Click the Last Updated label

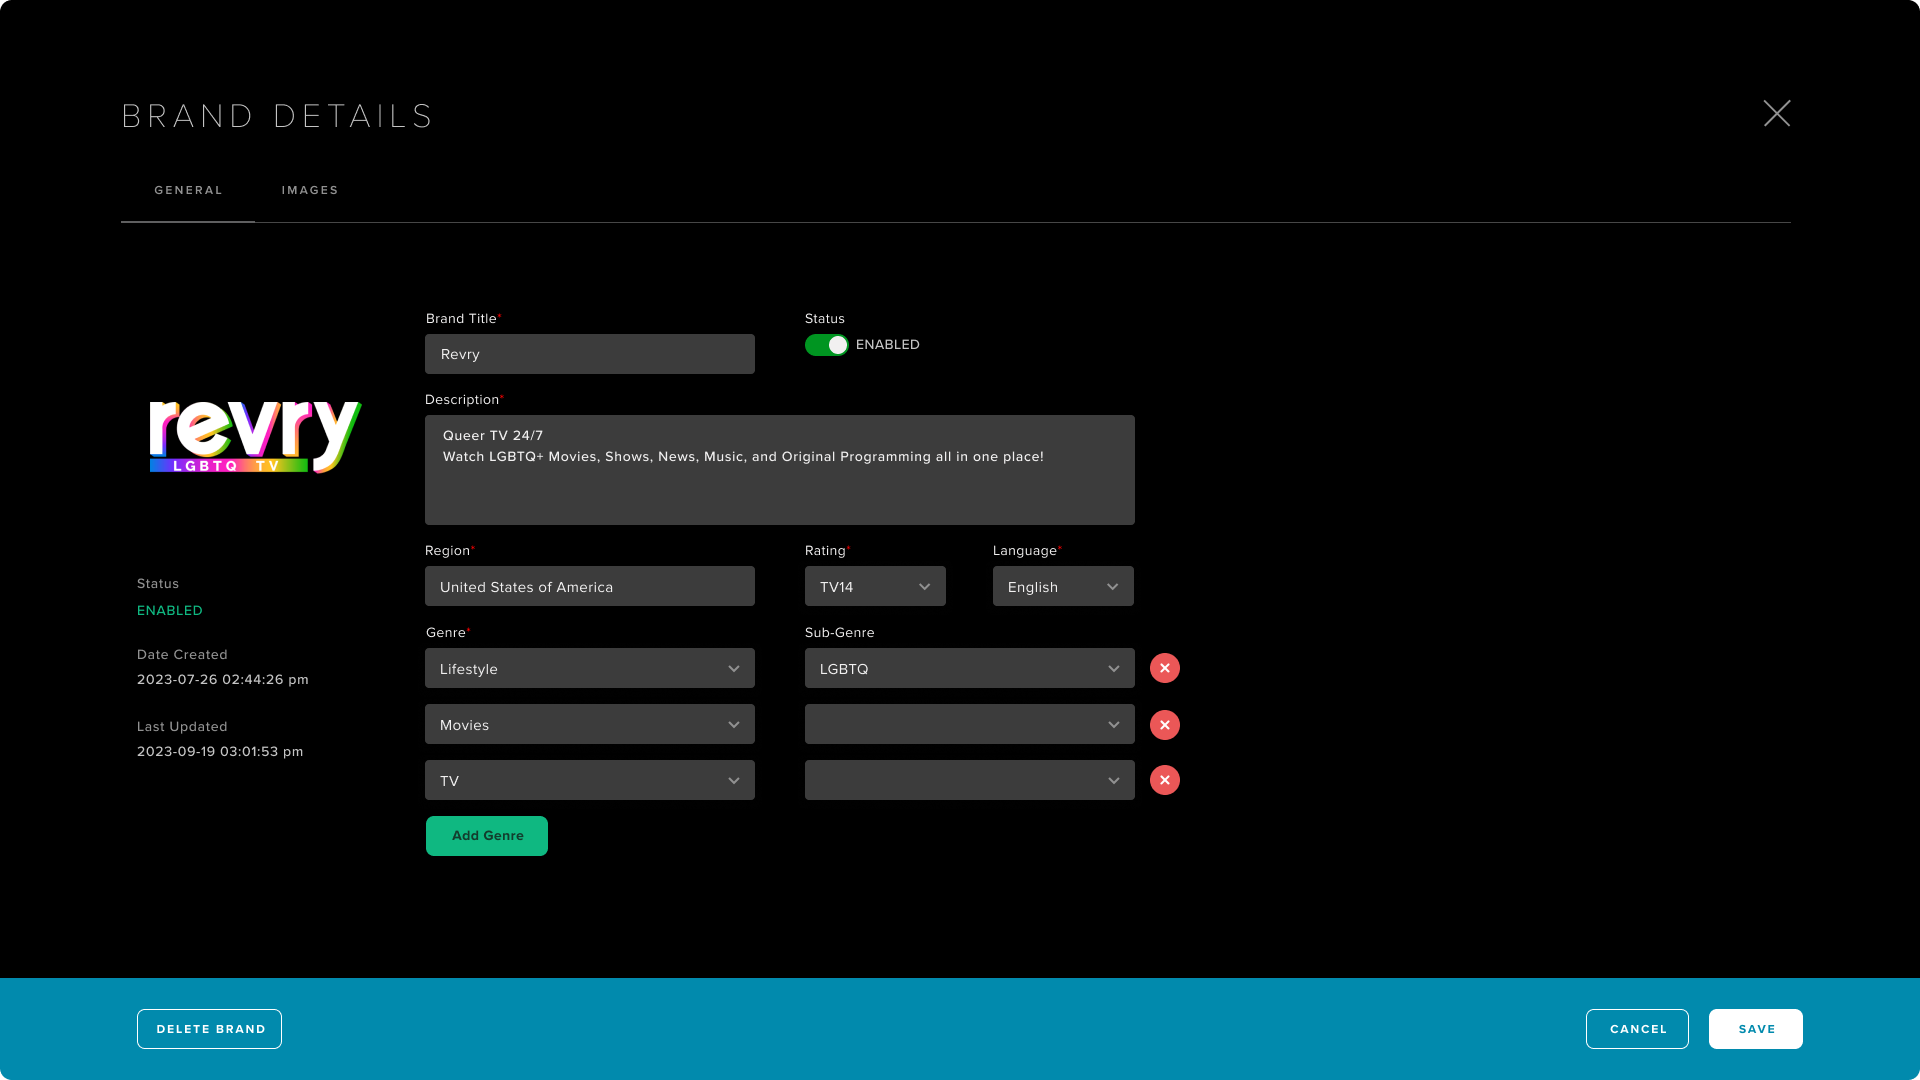(182, 727)
